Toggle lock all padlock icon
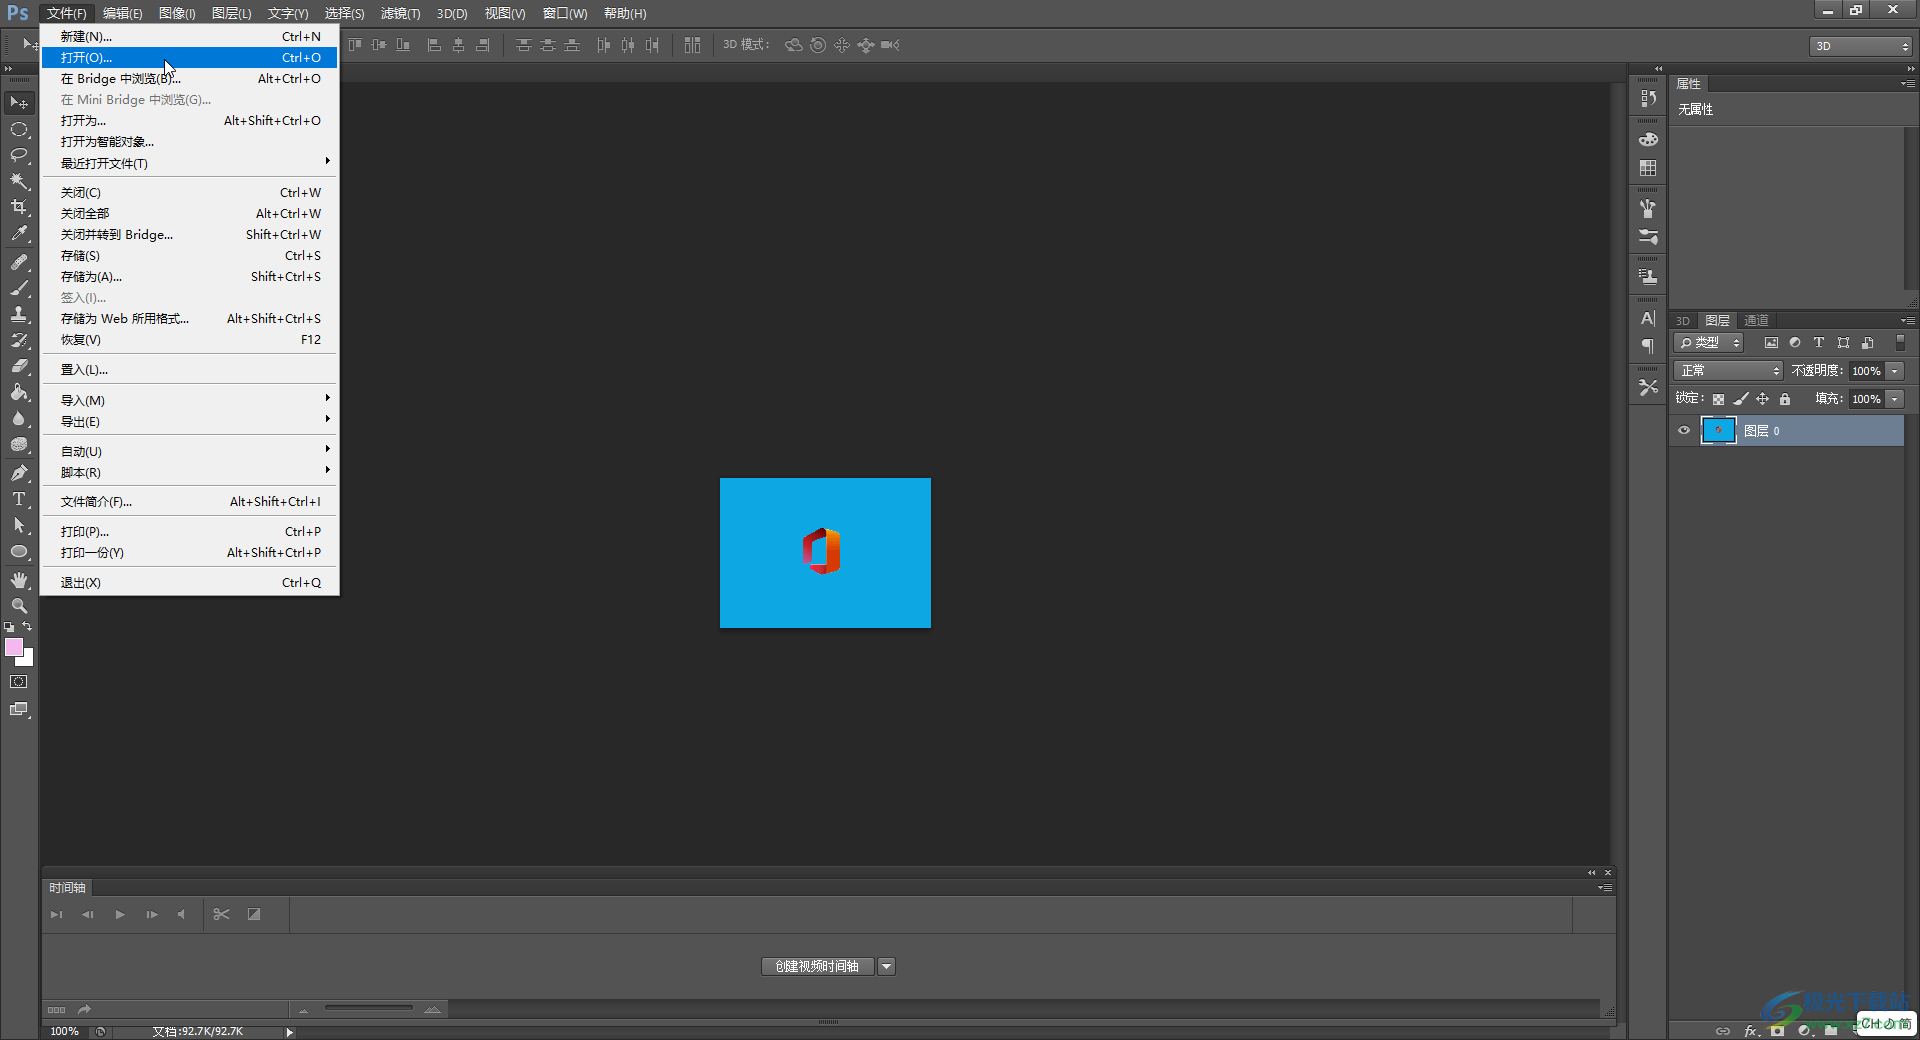This screenshot has height=1040, width=1920. coord(1785,399)
